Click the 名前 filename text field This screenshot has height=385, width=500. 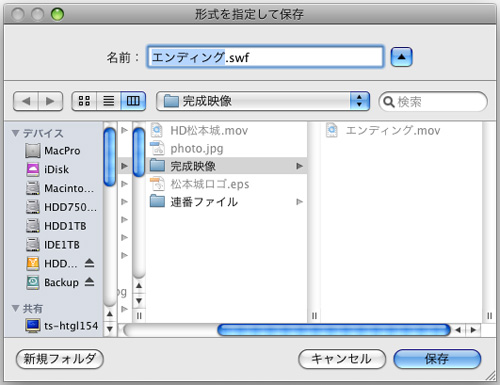[265, 57]
